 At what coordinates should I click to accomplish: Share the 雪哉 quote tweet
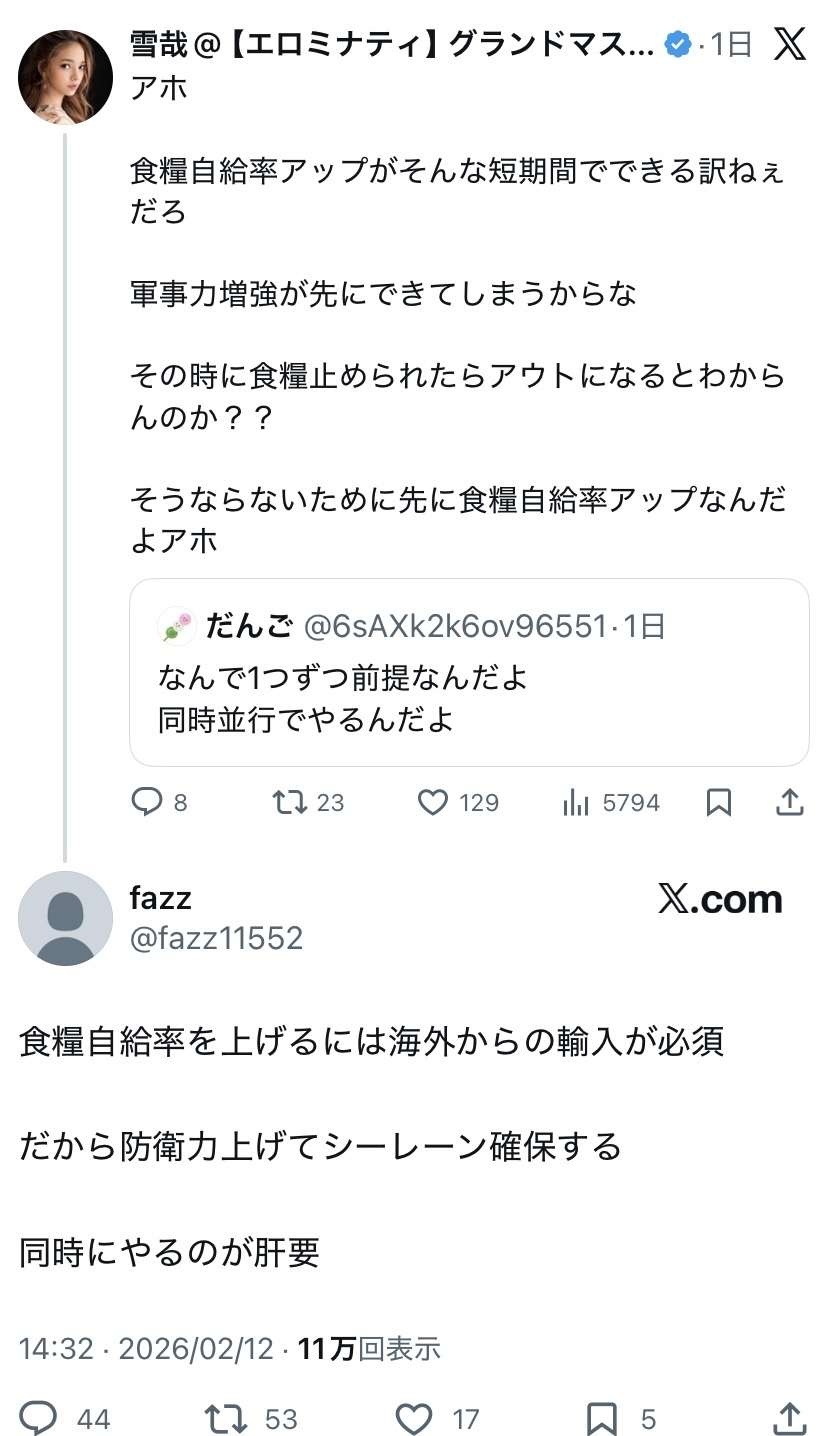tap(790, 802)
